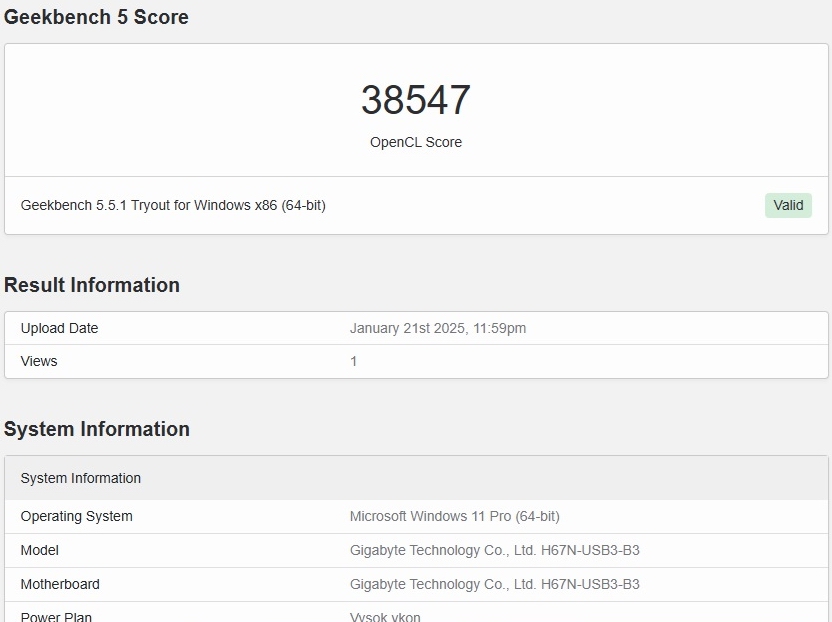Click the green Valid badge
The height and width of the screenshot is (622, 832).
click(788, 205)
